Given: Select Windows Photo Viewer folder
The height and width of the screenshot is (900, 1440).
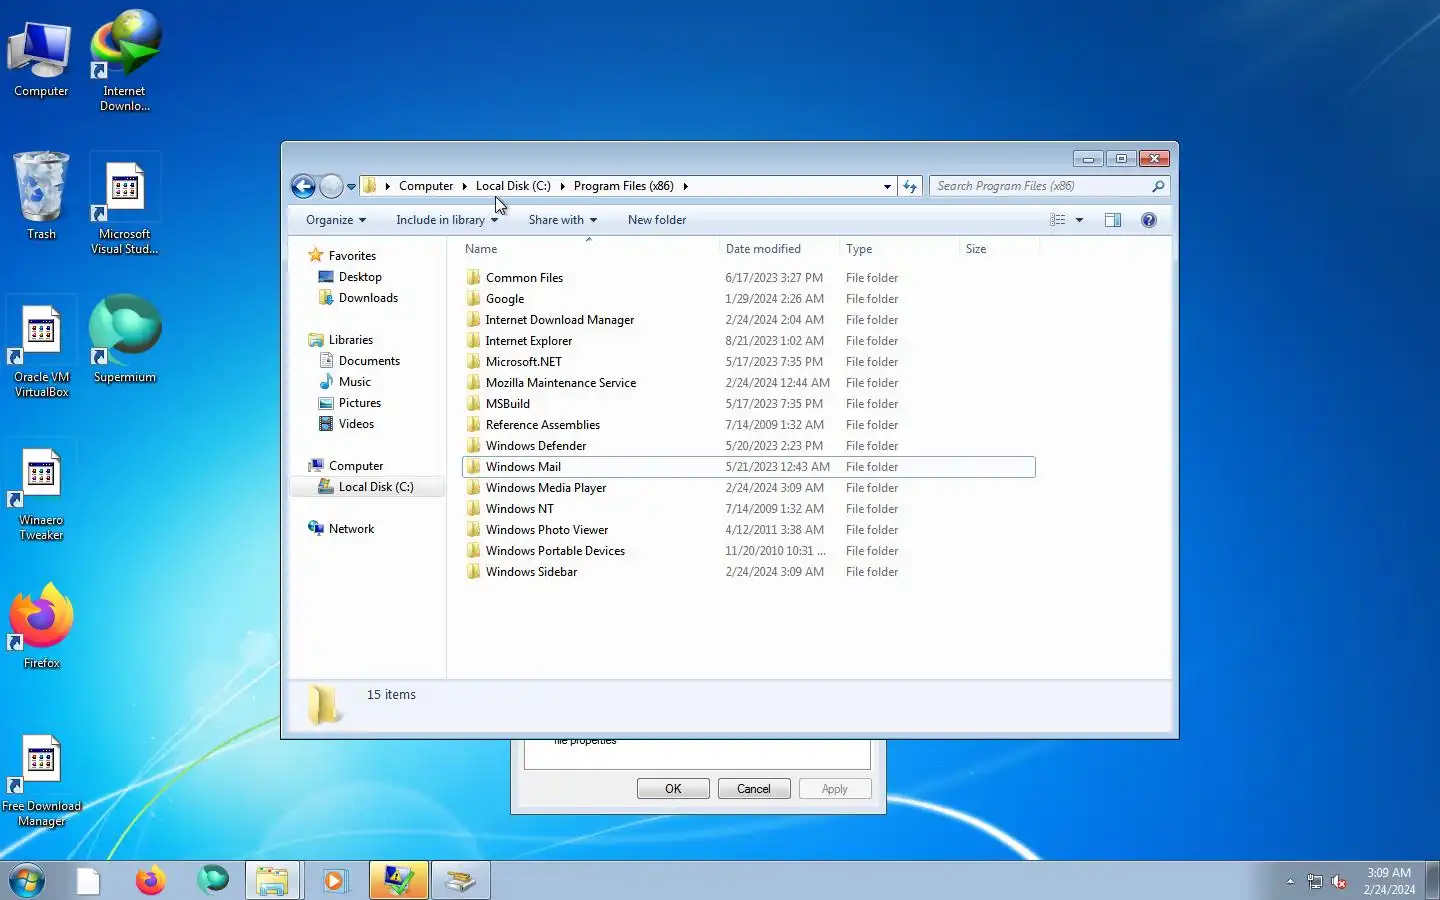Looking at the screenshot, I should click(x=749, y=530).
